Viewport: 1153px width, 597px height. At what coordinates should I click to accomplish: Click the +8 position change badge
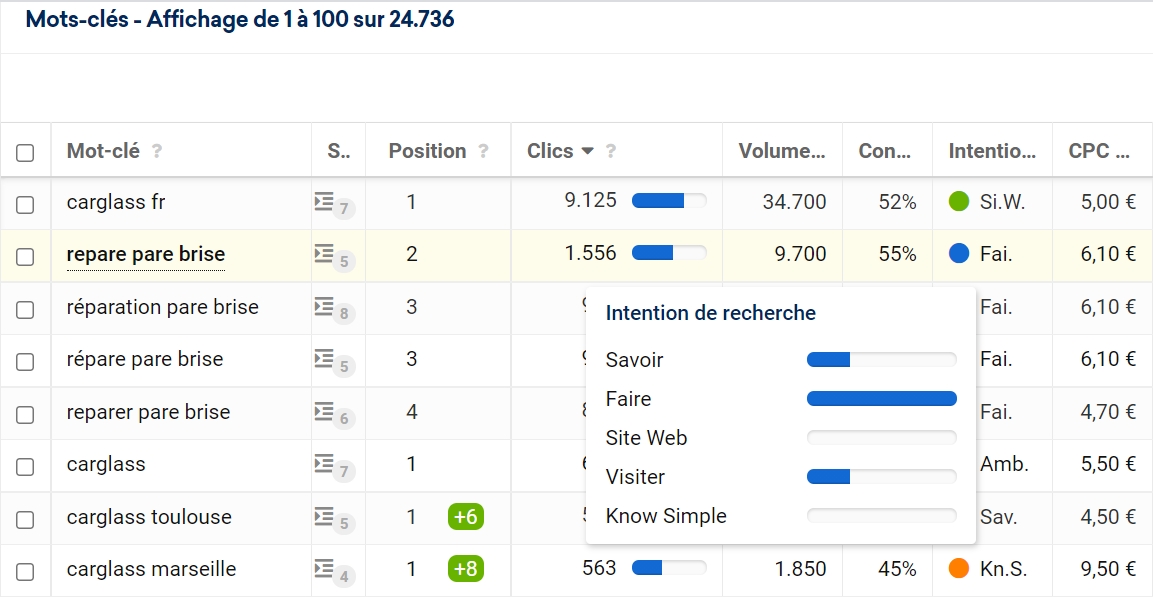(x=465, y=569)
